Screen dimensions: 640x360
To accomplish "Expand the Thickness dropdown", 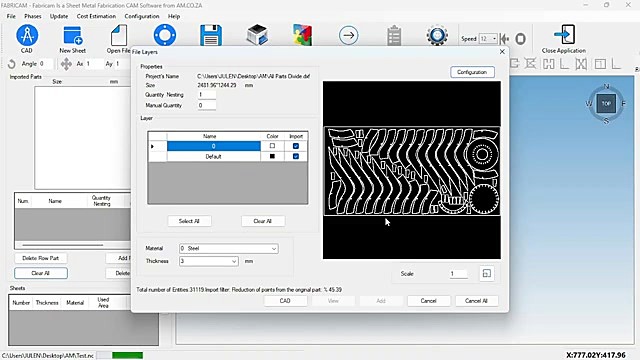I will 209,261.
